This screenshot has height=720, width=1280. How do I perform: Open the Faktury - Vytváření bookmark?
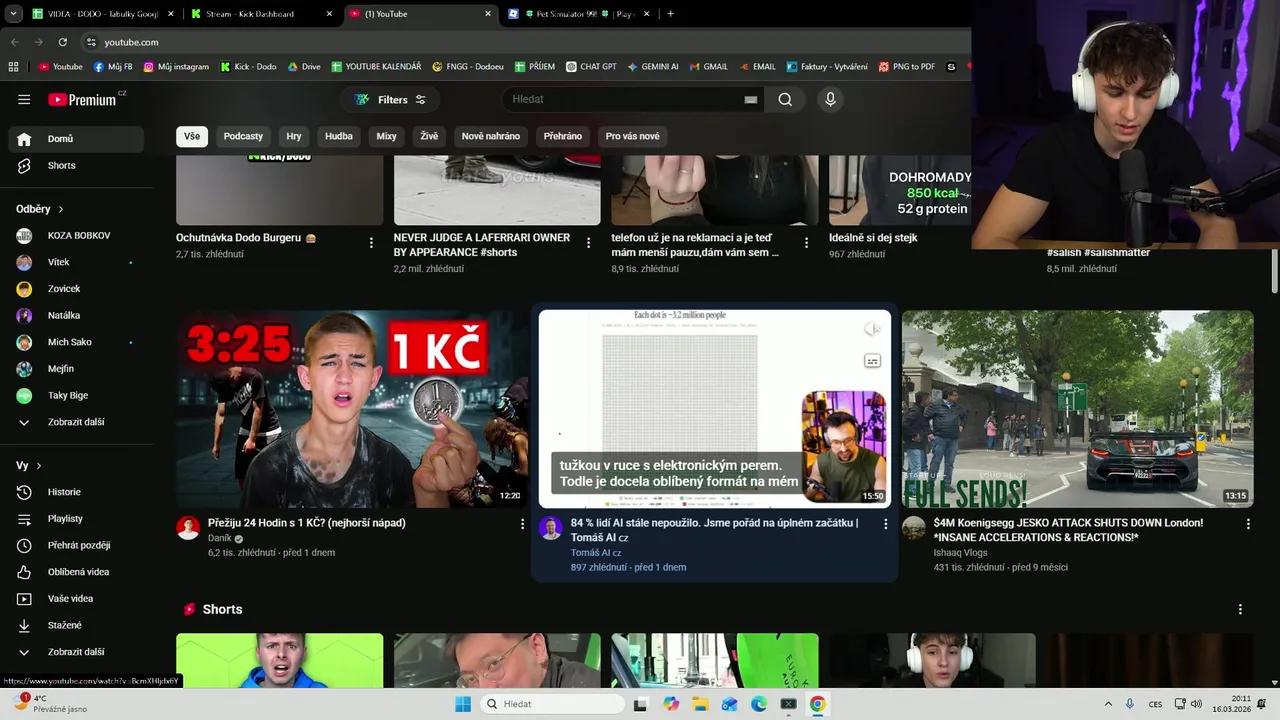pyautogui.click(x=827, y=67)
